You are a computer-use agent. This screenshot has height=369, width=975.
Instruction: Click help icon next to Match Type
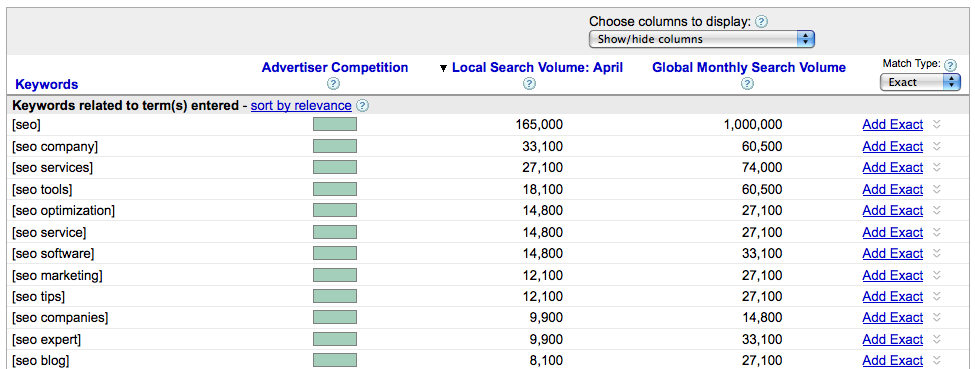950,65
